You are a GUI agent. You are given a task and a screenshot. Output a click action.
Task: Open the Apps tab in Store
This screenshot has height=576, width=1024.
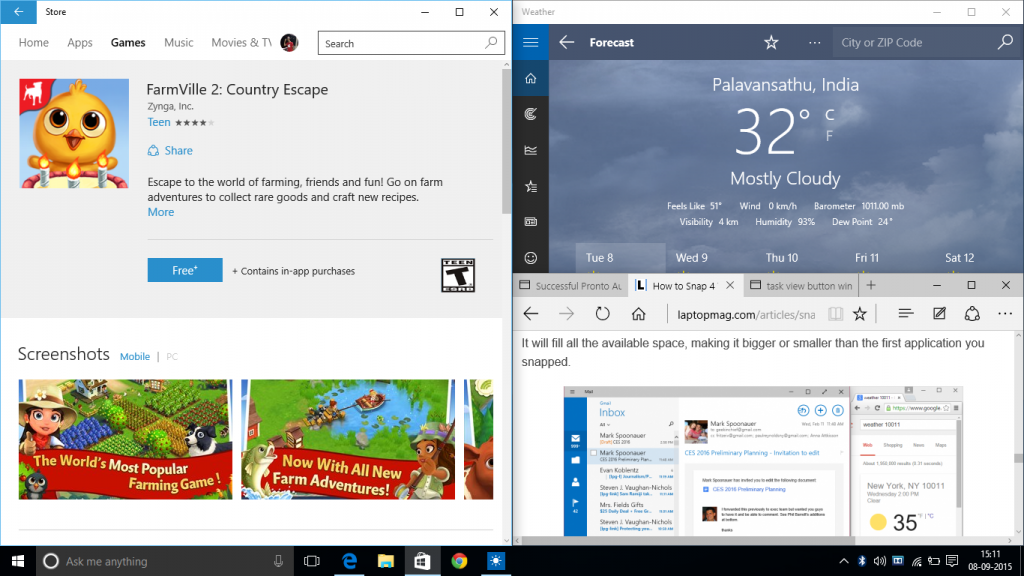pos(80,42)
